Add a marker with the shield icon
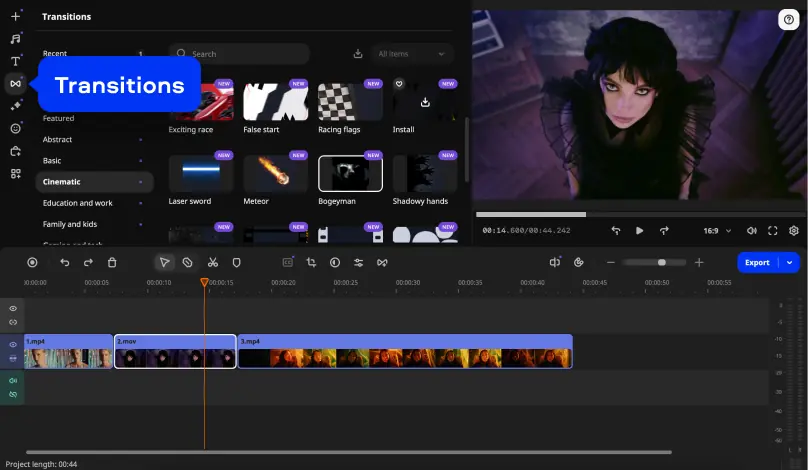The image size is (808, 470). (237, 262)
